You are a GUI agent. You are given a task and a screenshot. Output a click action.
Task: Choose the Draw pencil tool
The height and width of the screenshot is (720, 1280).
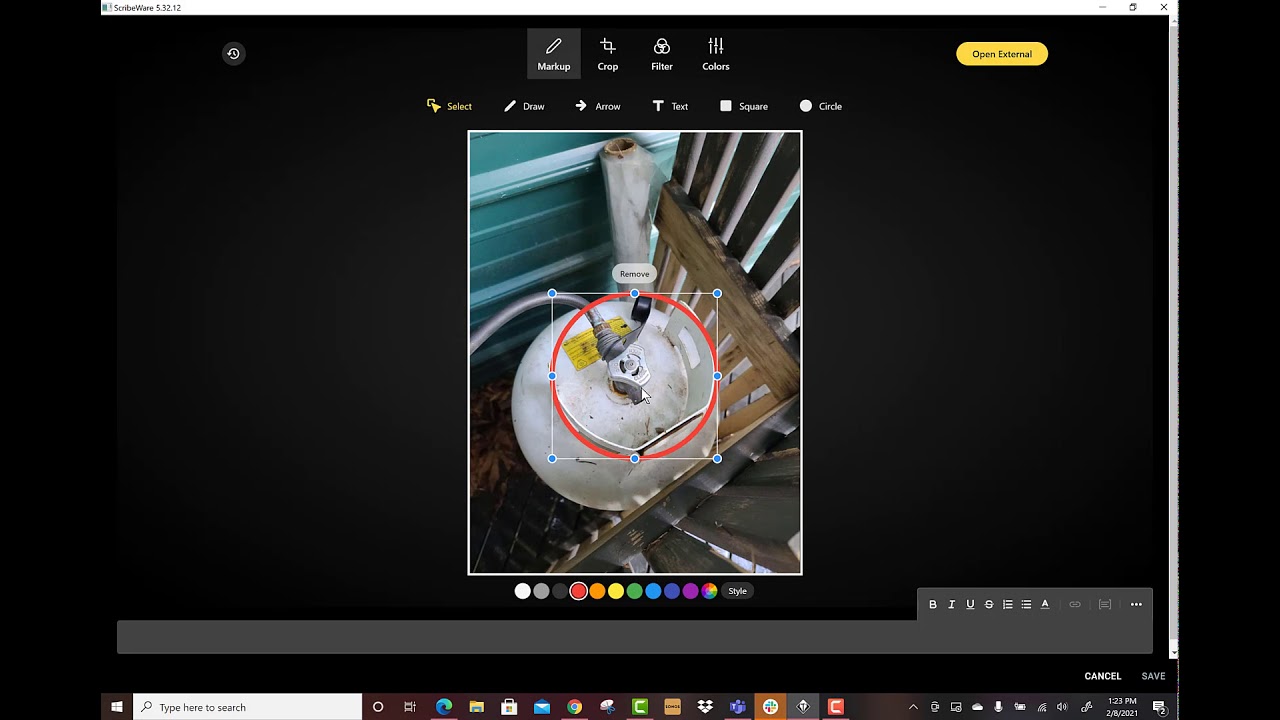pyautogui.click(x=524, y=106)
